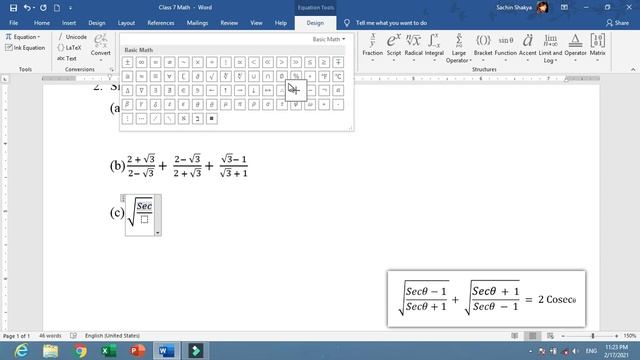
Task: Insert the for-all symbol
Action: 169,76
